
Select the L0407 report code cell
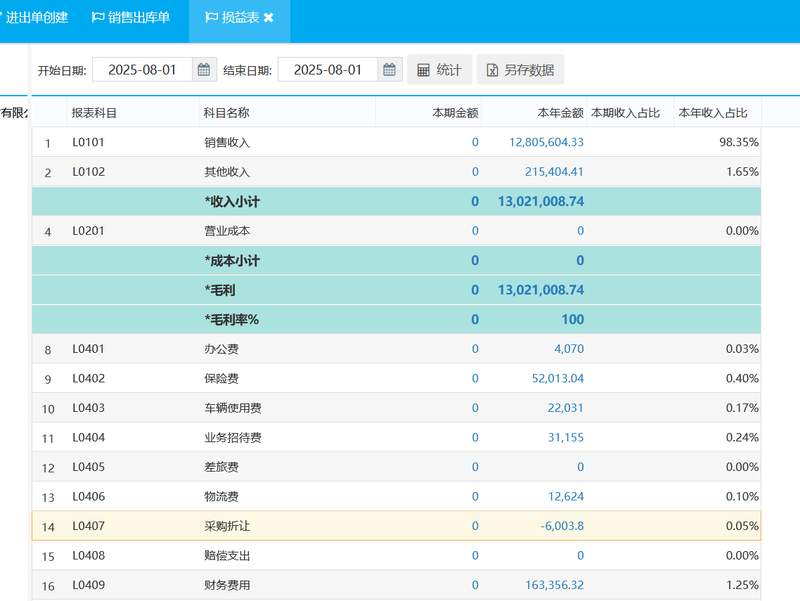click(x=88, y=526)
